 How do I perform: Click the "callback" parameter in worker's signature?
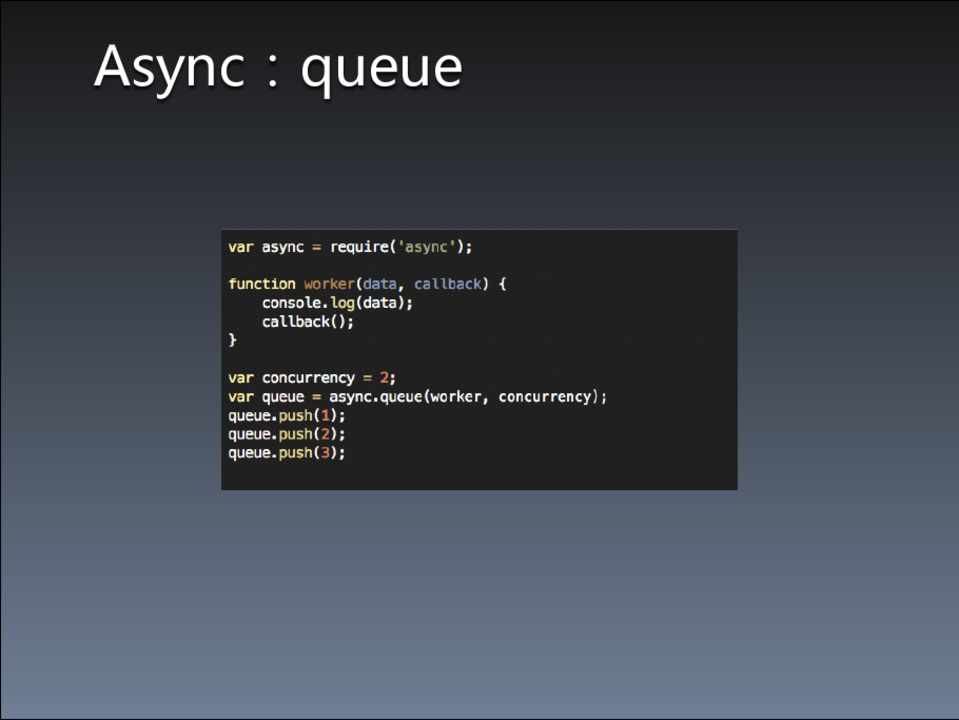tap(448, 284)
